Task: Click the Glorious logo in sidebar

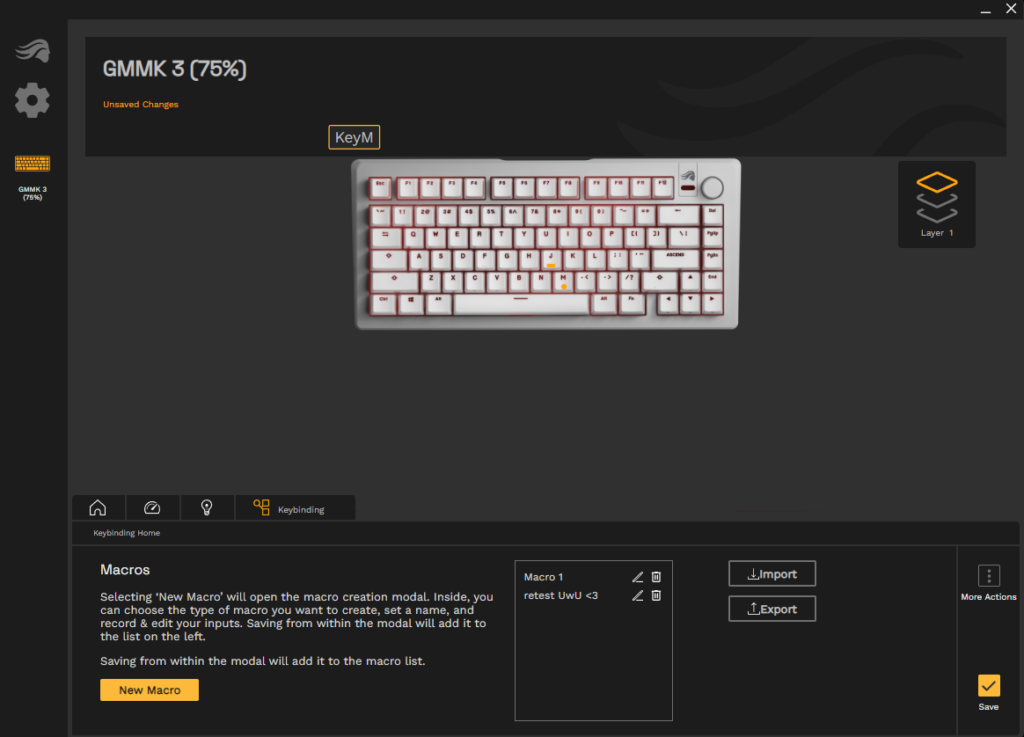Action: tap(33, 51)
